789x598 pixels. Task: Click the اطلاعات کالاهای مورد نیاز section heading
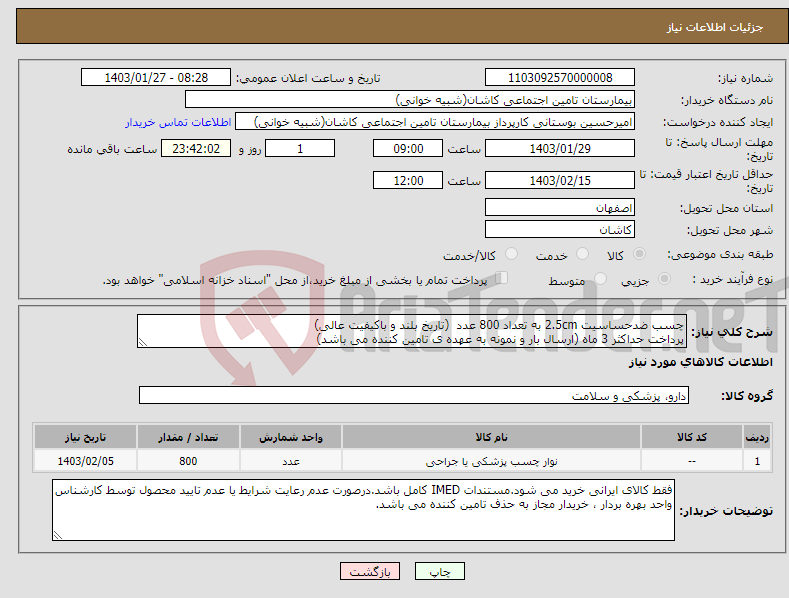click(x=700, y=362)
